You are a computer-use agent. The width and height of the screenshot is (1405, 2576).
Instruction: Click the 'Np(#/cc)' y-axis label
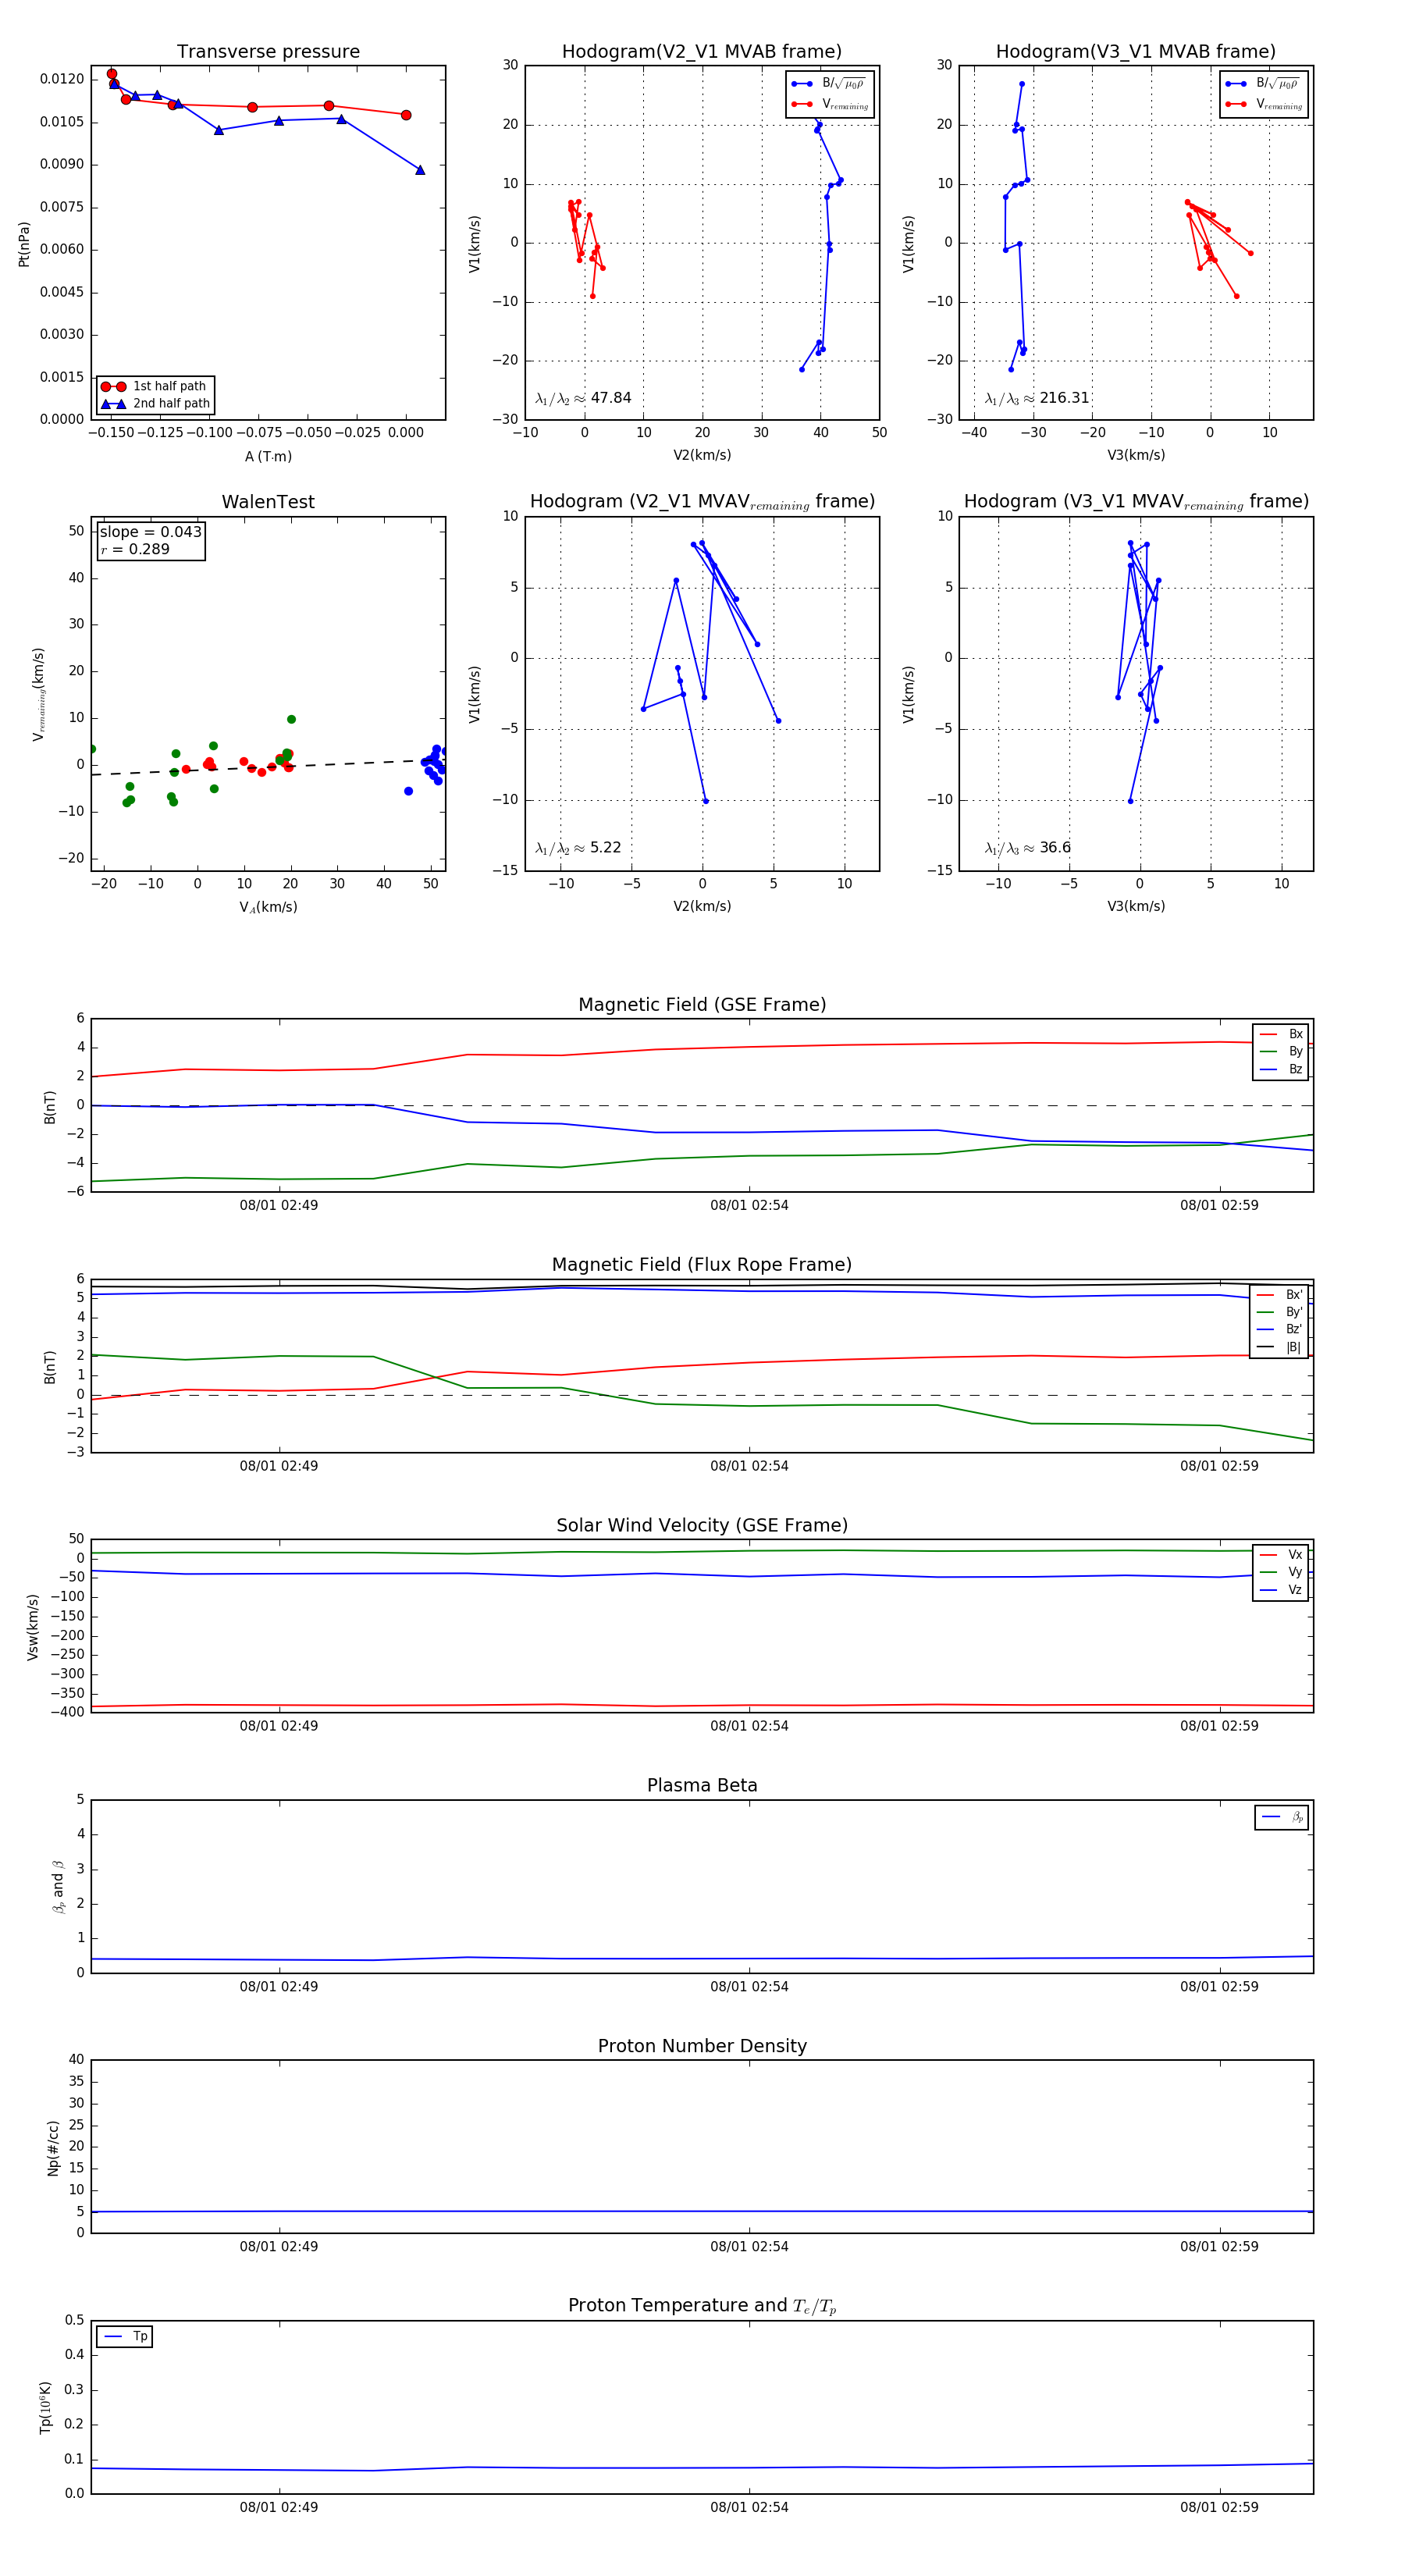pyautogui.click(x=53, y=2147)
